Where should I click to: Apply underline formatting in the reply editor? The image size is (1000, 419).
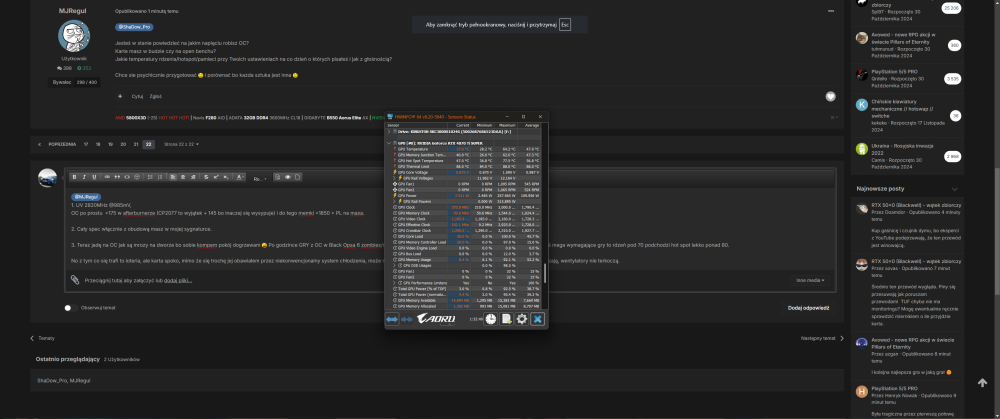click(94, 177)
